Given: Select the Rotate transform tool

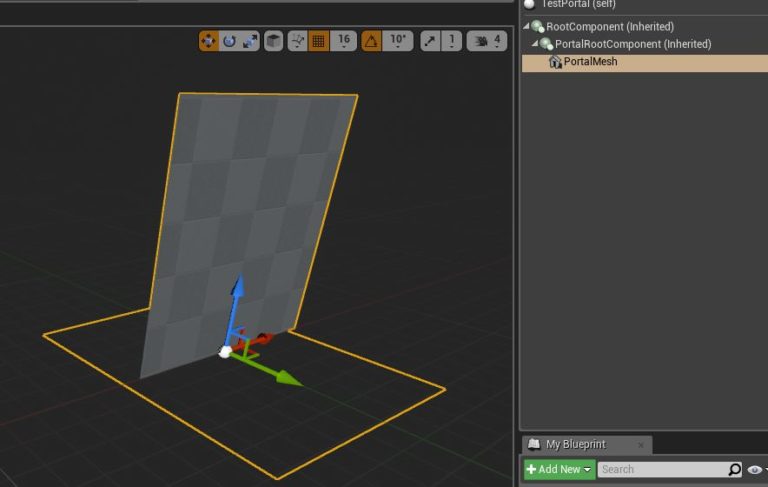Looking at the screenshot, I should click(229, 41).
